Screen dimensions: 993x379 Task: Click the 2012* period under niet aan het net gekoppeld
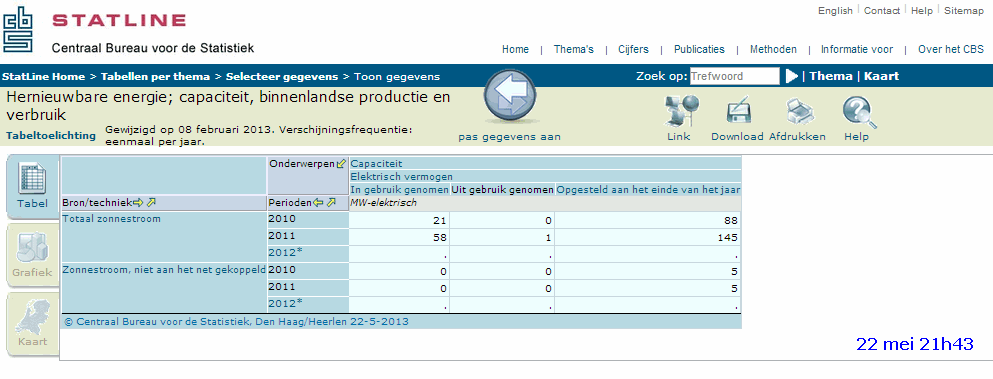(285, 303)
